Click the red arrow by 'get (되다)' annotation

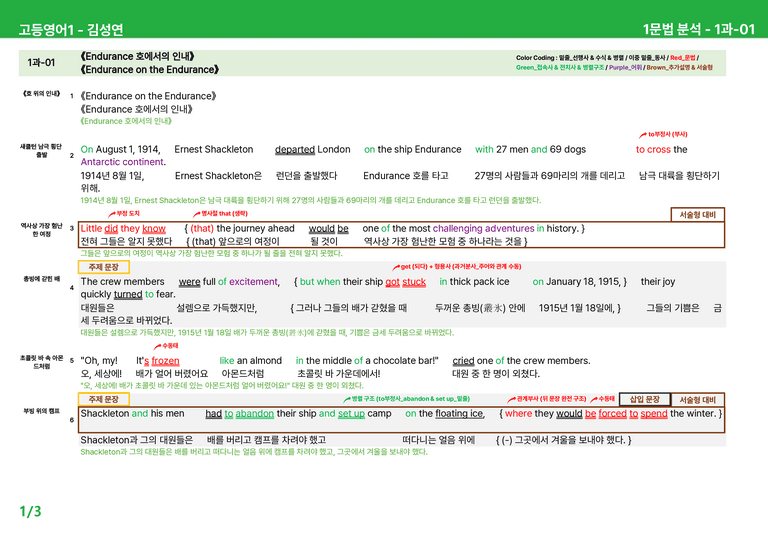point(396,267)
